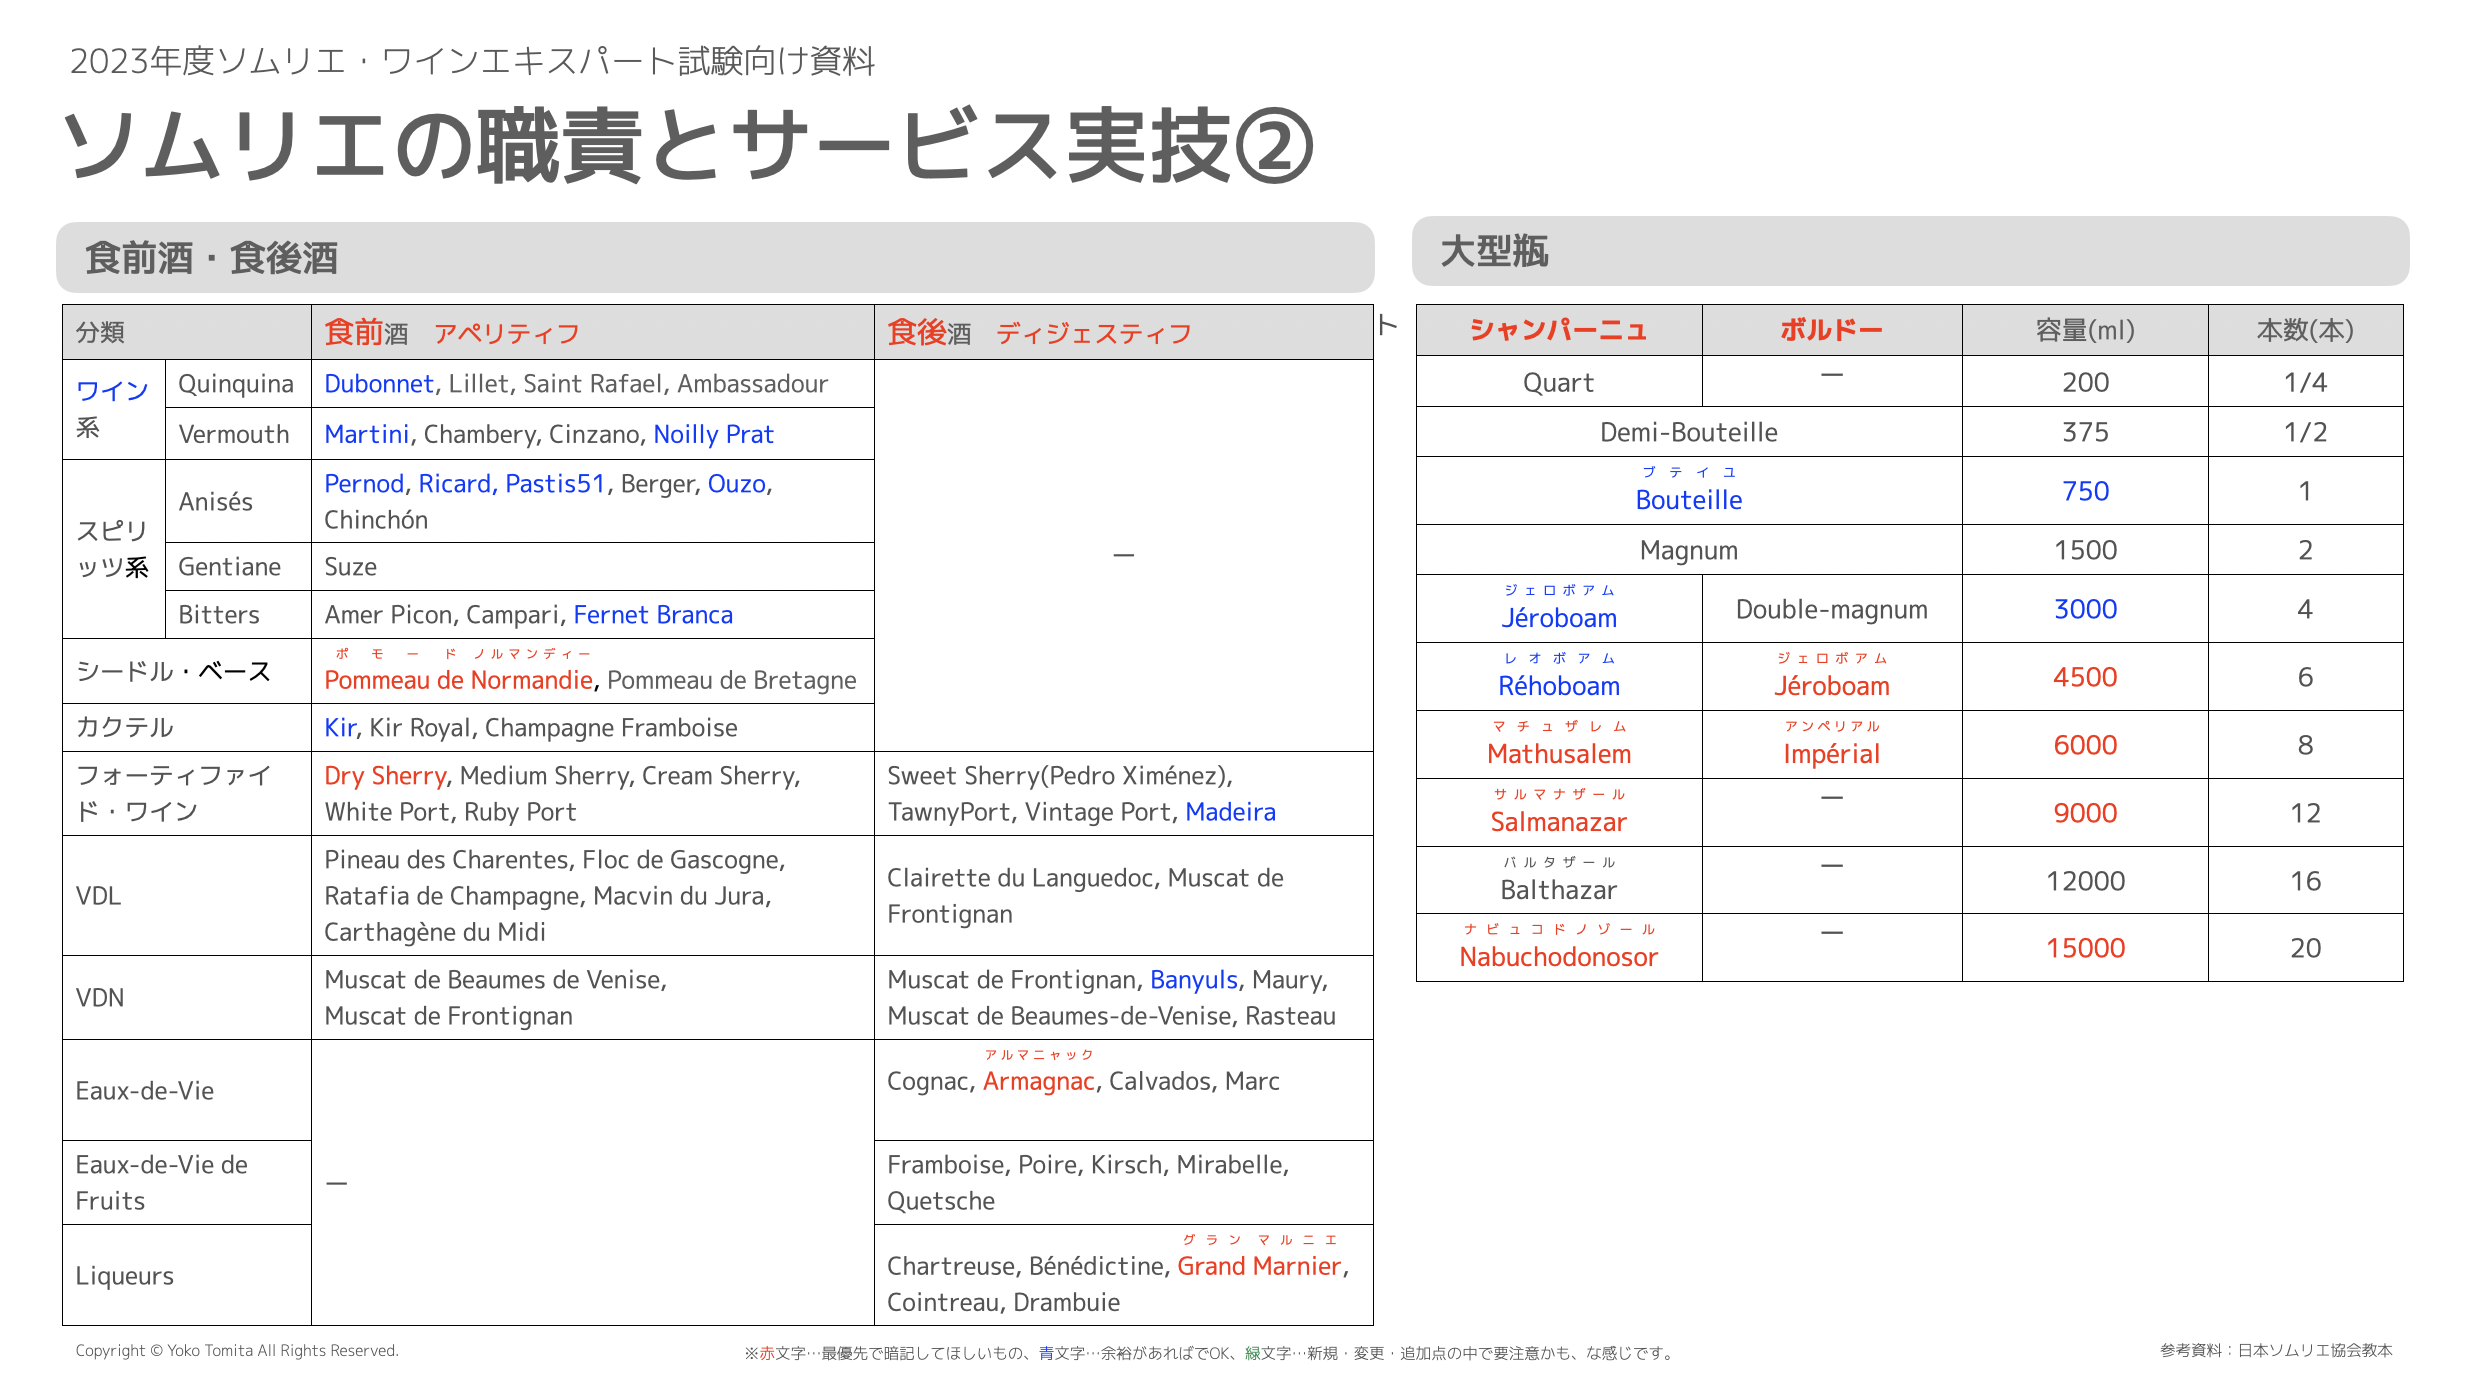Viewport: 2466px width, 1384px height.
Task: Click the Bitters cell
Action: click(238, 615)
